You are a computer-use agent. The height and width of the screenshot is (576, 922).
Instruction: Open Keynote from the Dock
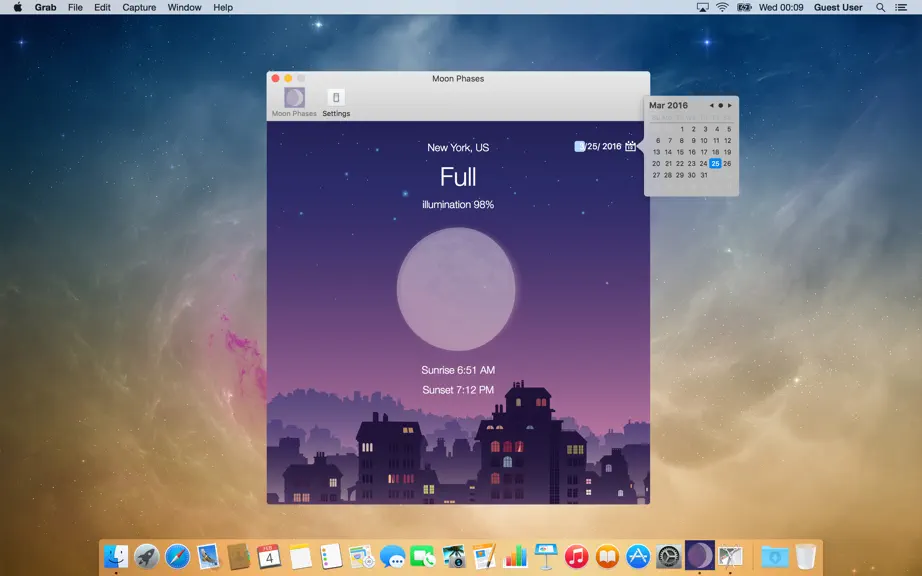pos(546,556)
